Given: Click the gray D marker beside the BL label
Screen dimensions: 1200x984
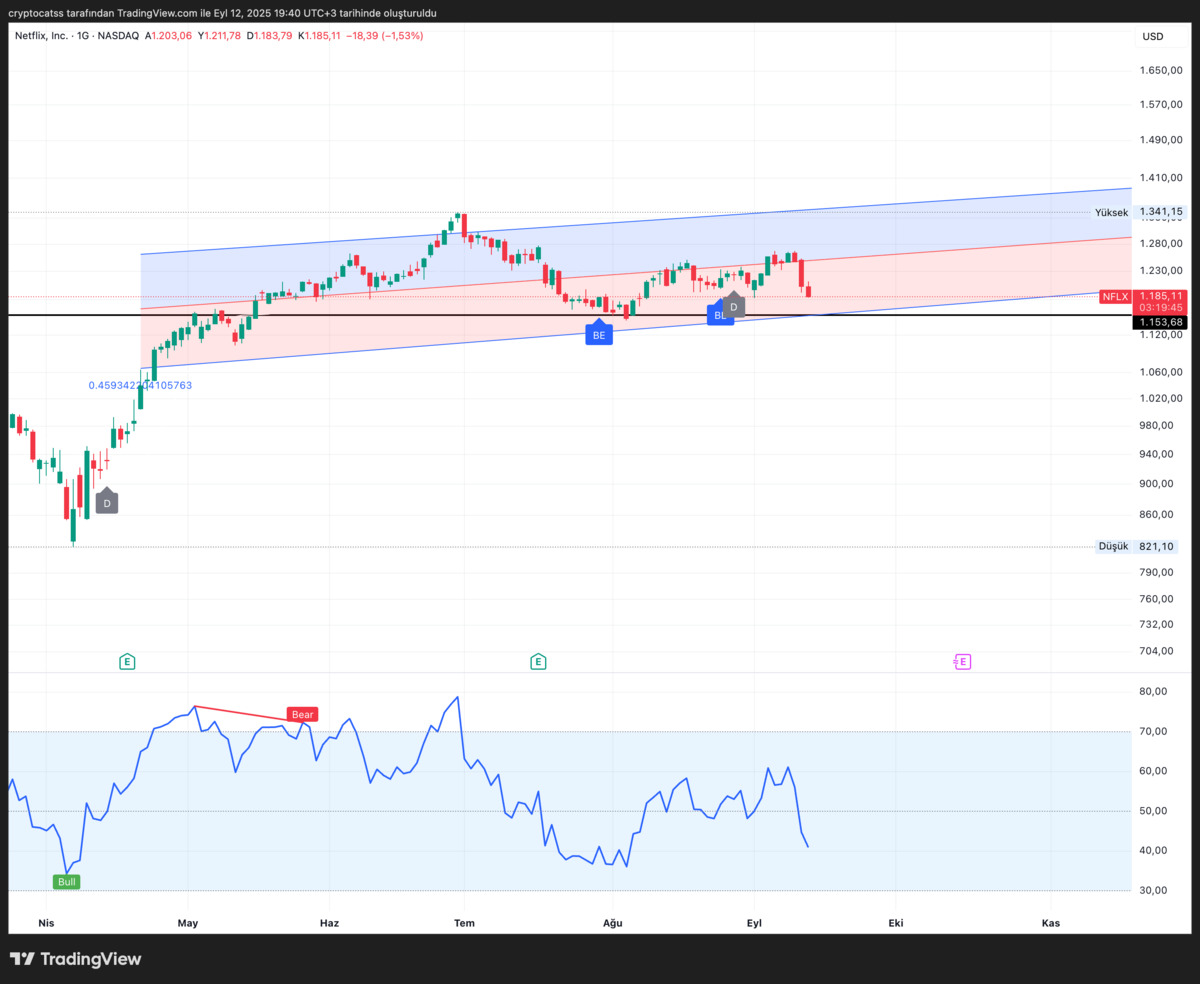Looking at the screenshot, I should pos(734,306).
